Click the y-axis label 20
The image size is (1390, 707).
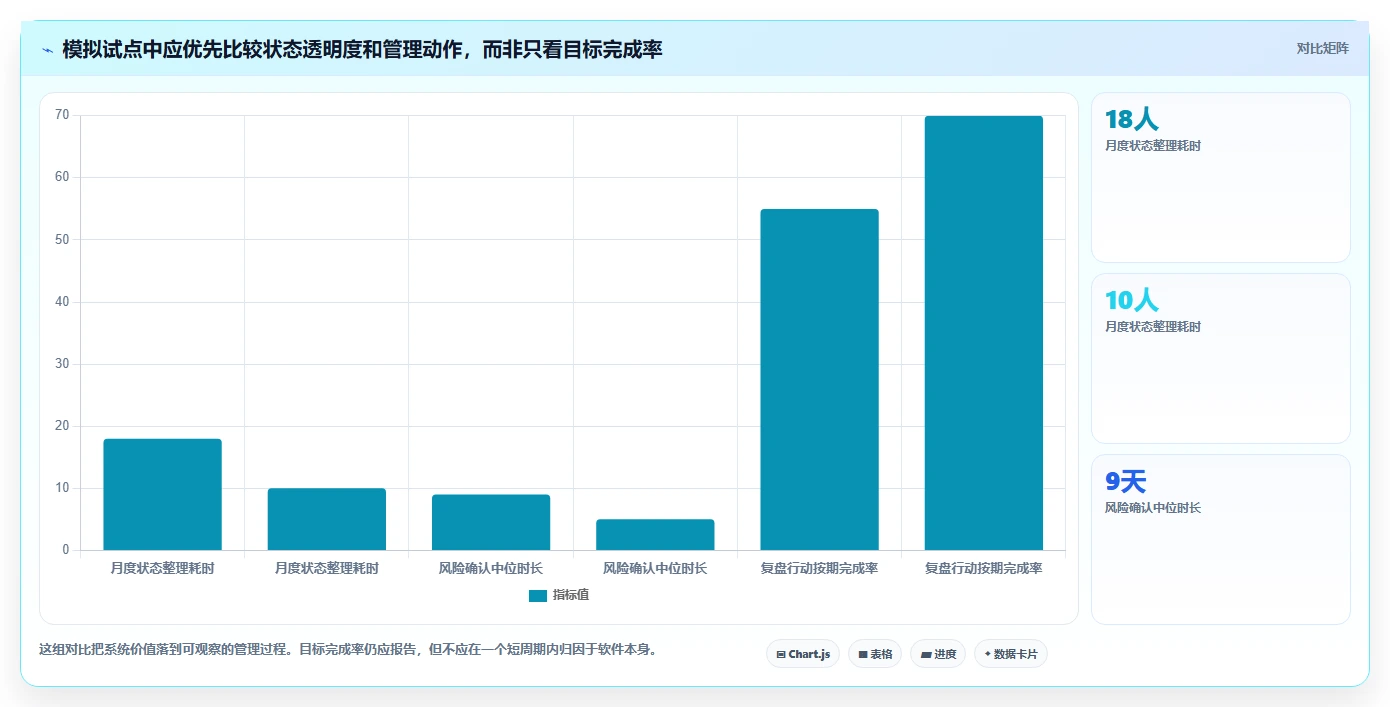pyautogui.click(x=62, y=426)
